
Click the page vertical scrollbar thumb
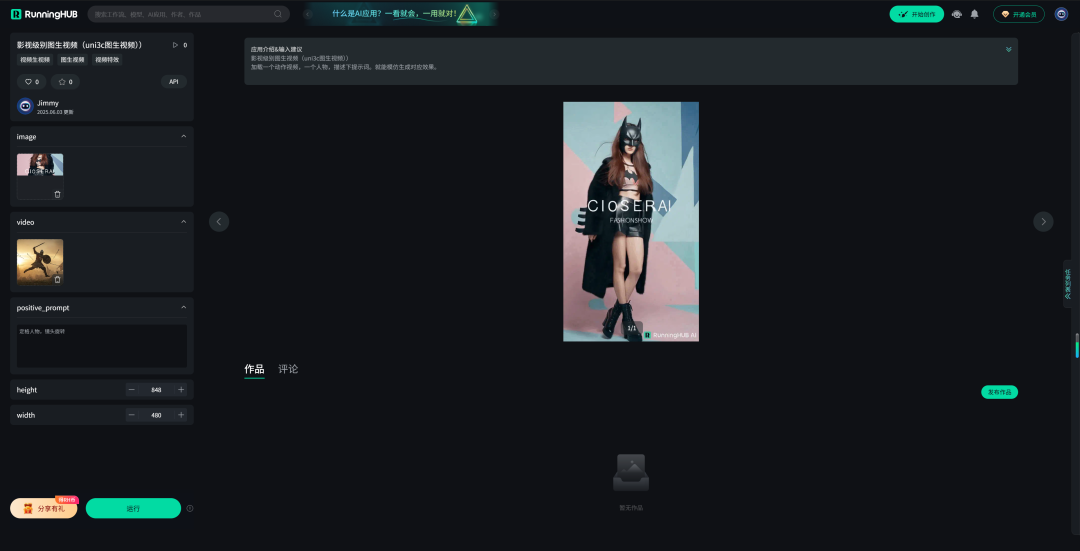point(1077,346)
